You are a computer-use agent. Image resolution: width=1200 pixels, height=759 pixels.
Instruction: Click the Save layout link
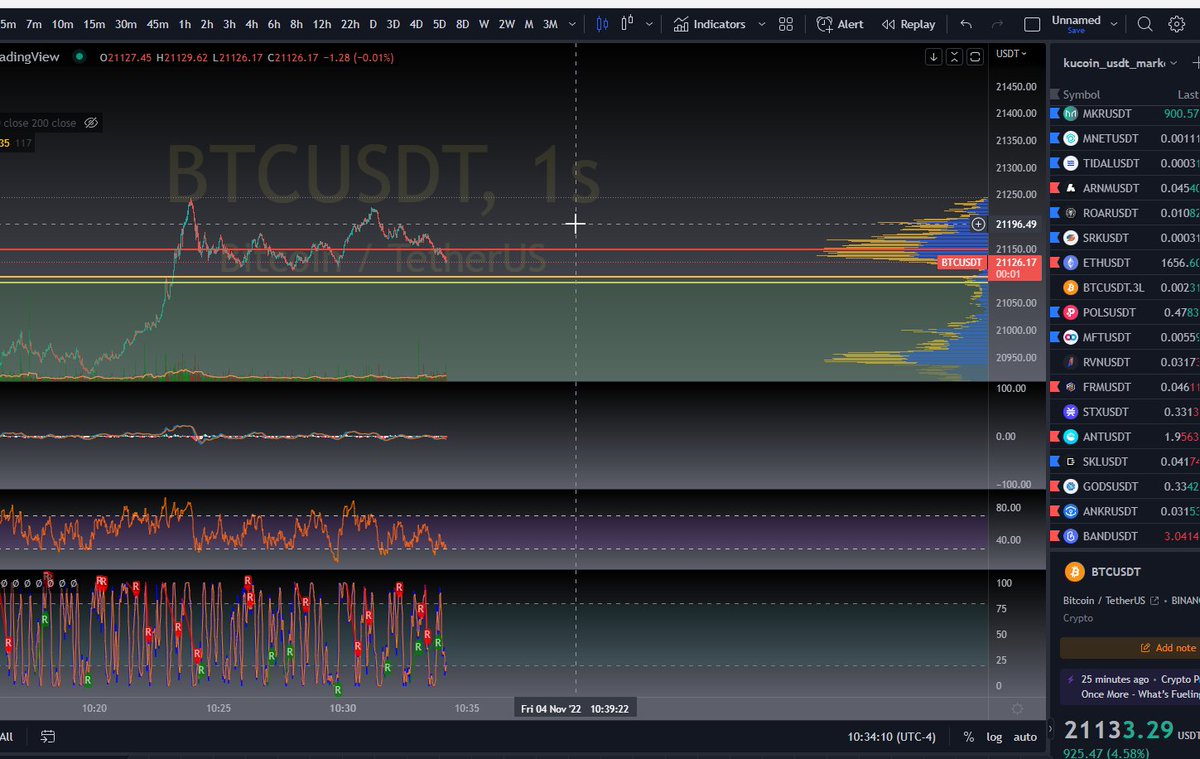pyautogui.click(x=1076, y=31)
